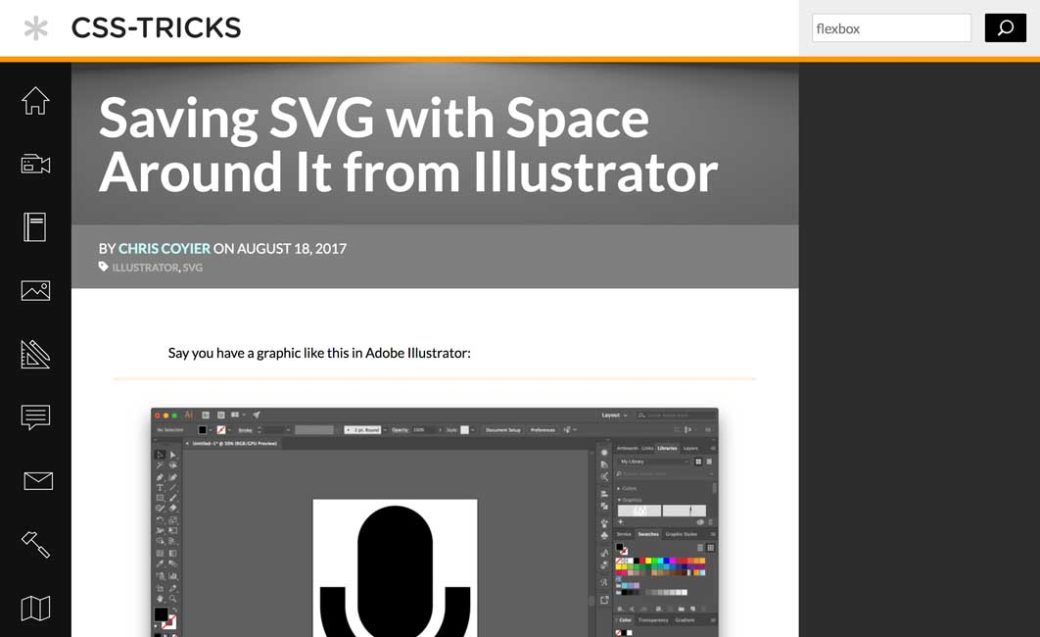Viewport: 1040px width, 637px height.
Task: Open the picture-shaped Gallery icon in sidebar
Action: (35, 291)
